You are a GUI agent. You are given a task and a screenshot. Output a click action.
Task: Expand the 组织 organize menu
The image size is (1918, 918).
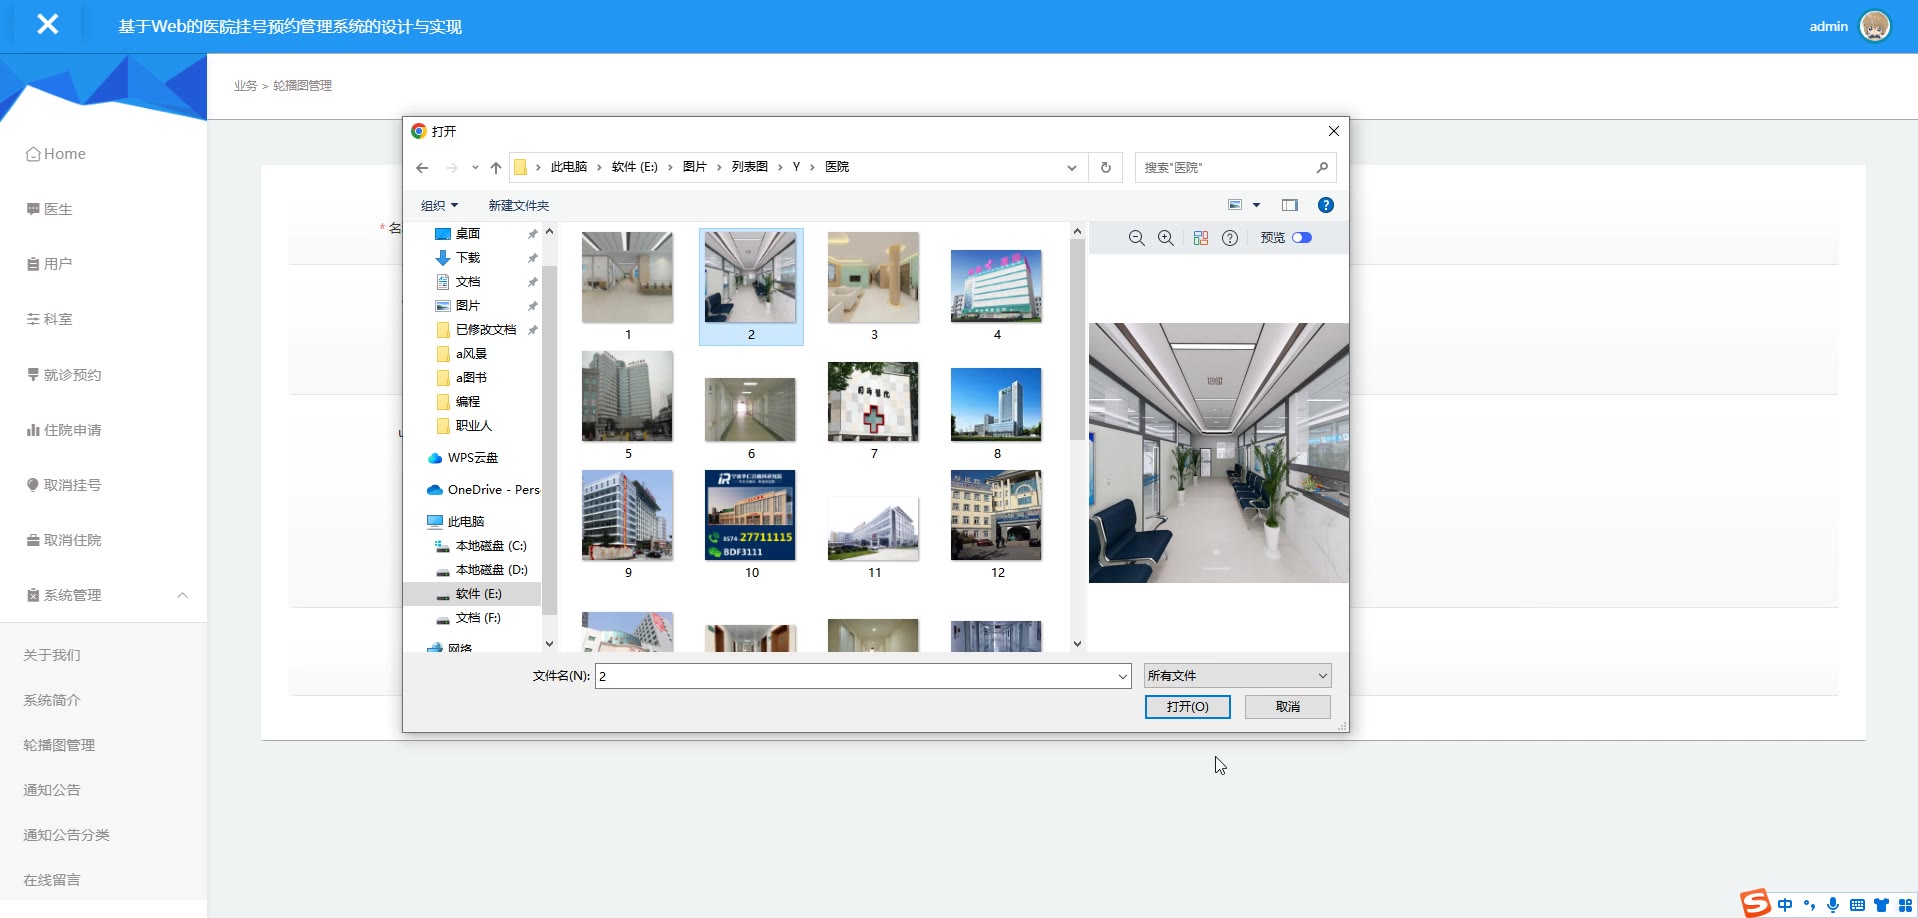439,206
